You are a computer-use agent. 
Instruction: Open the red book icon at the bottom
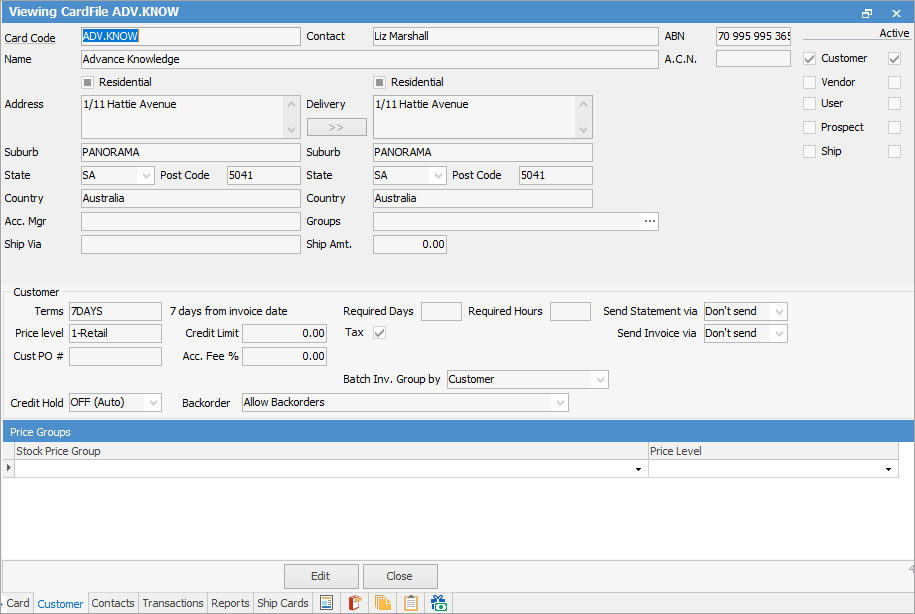point(354,603)
